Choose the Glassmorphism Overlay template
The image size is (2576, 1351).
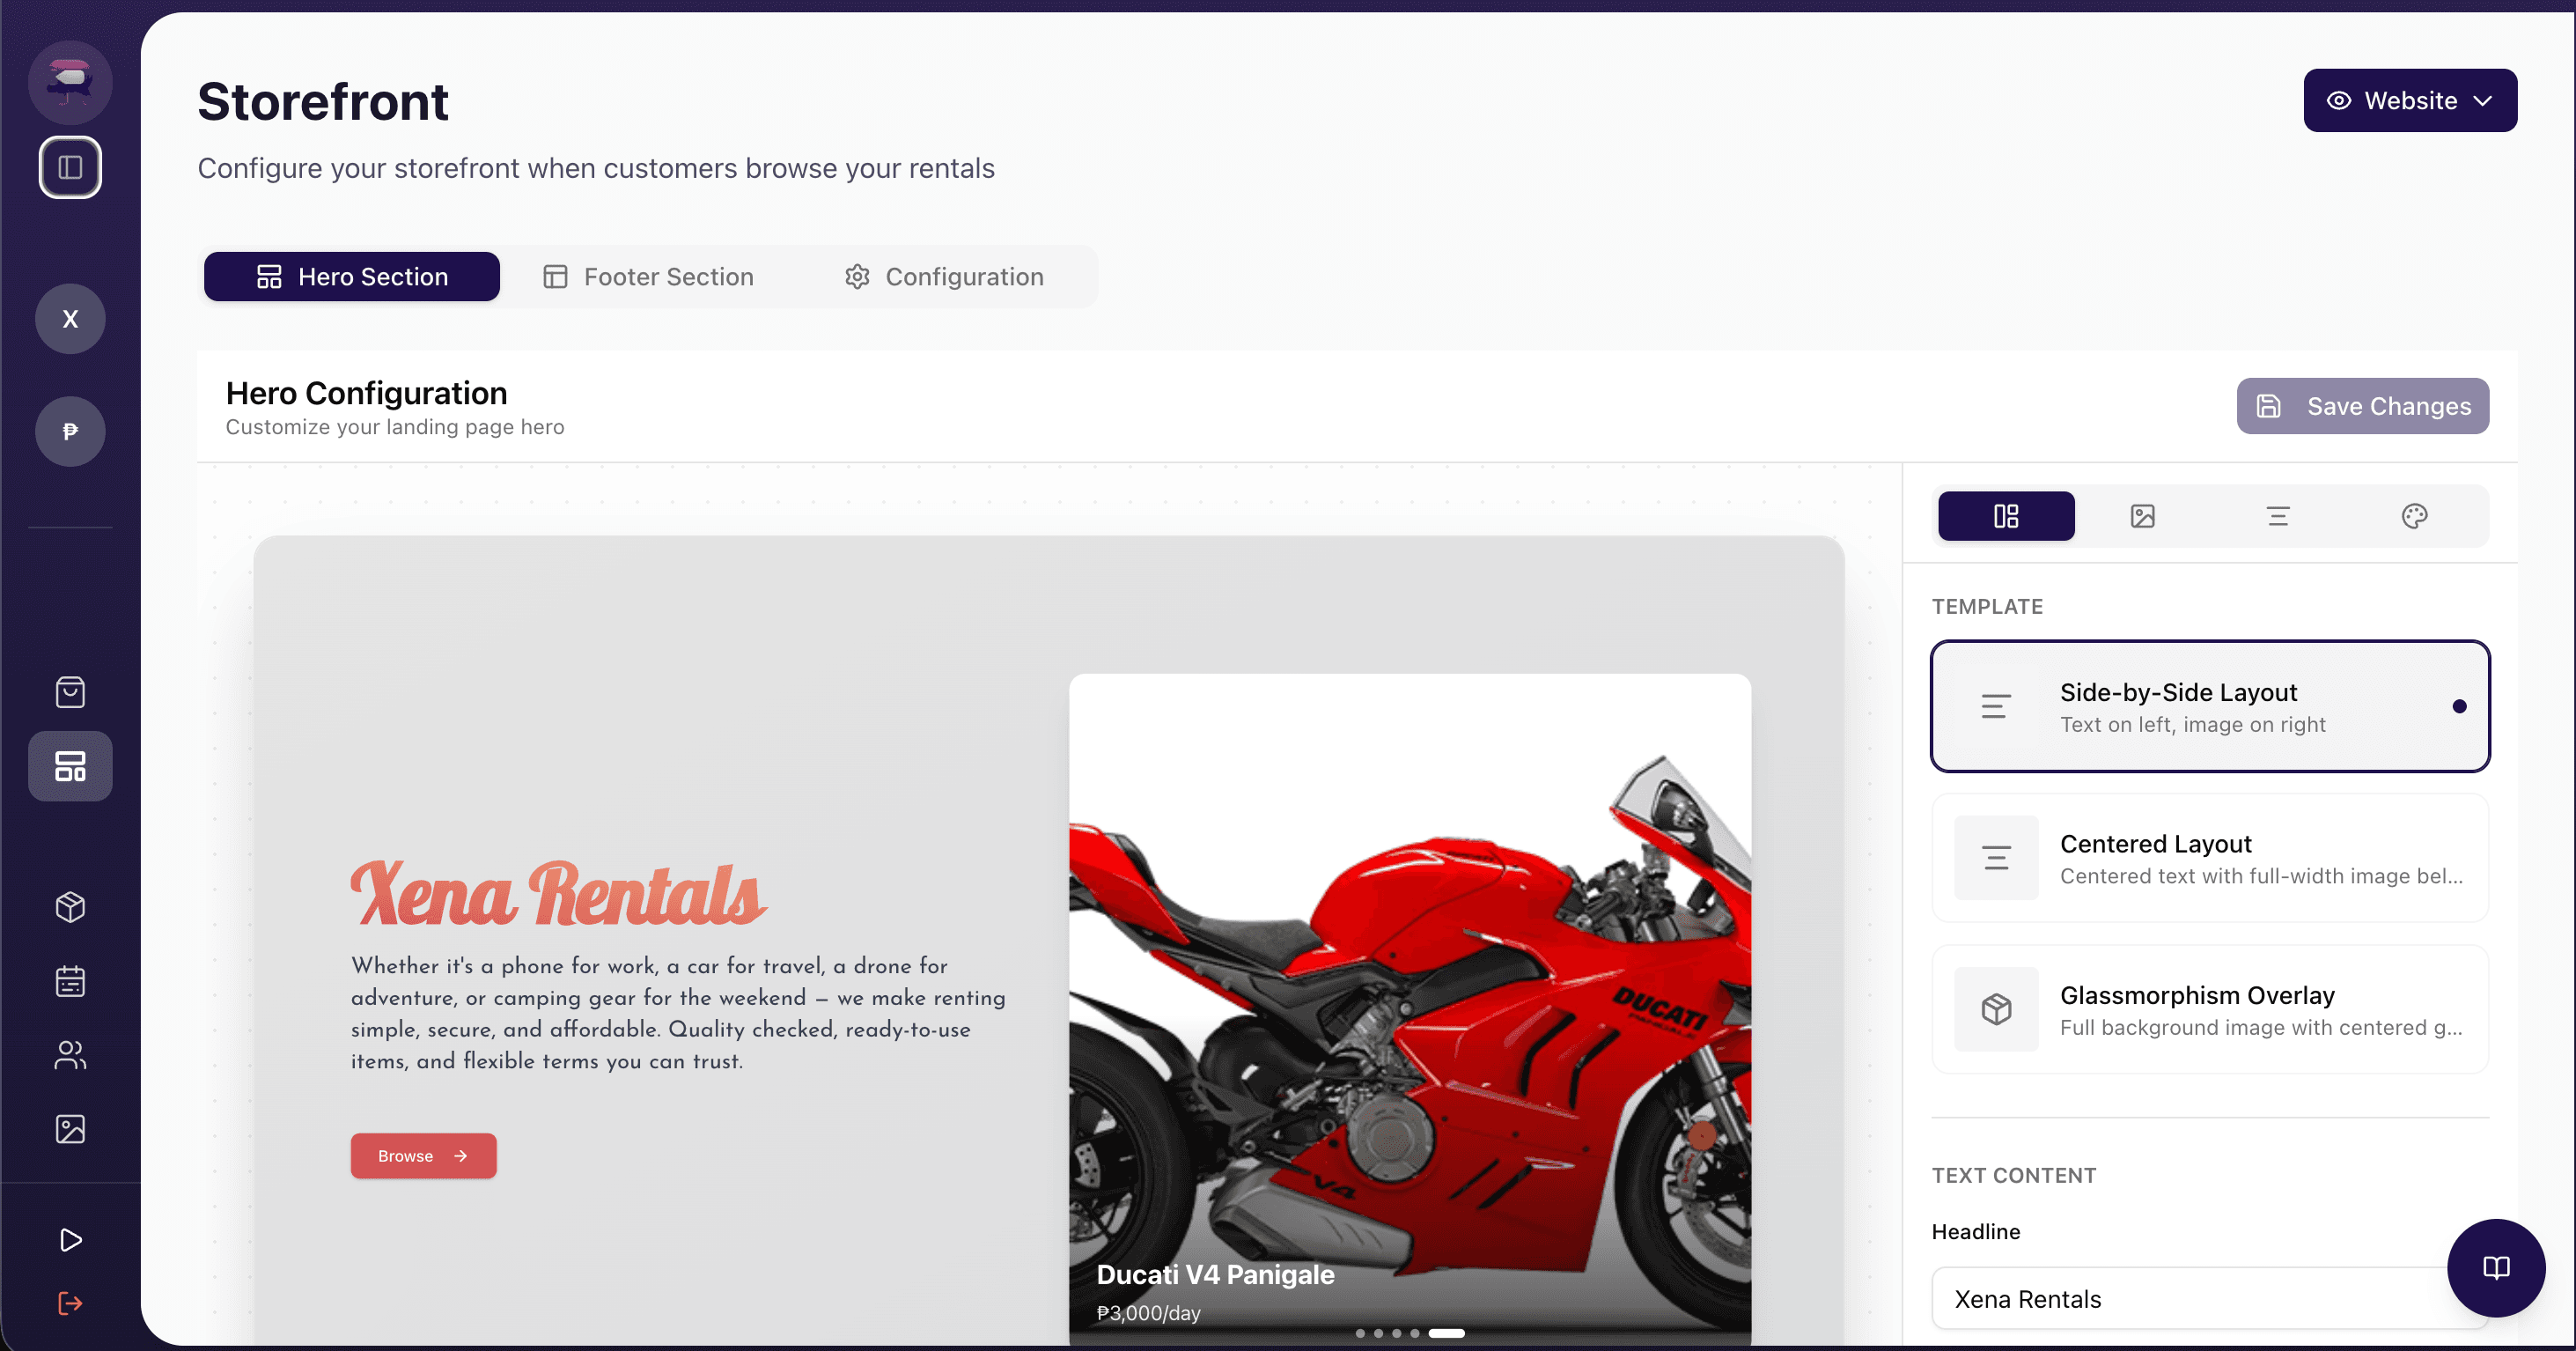click(x=2210, y=1009)
